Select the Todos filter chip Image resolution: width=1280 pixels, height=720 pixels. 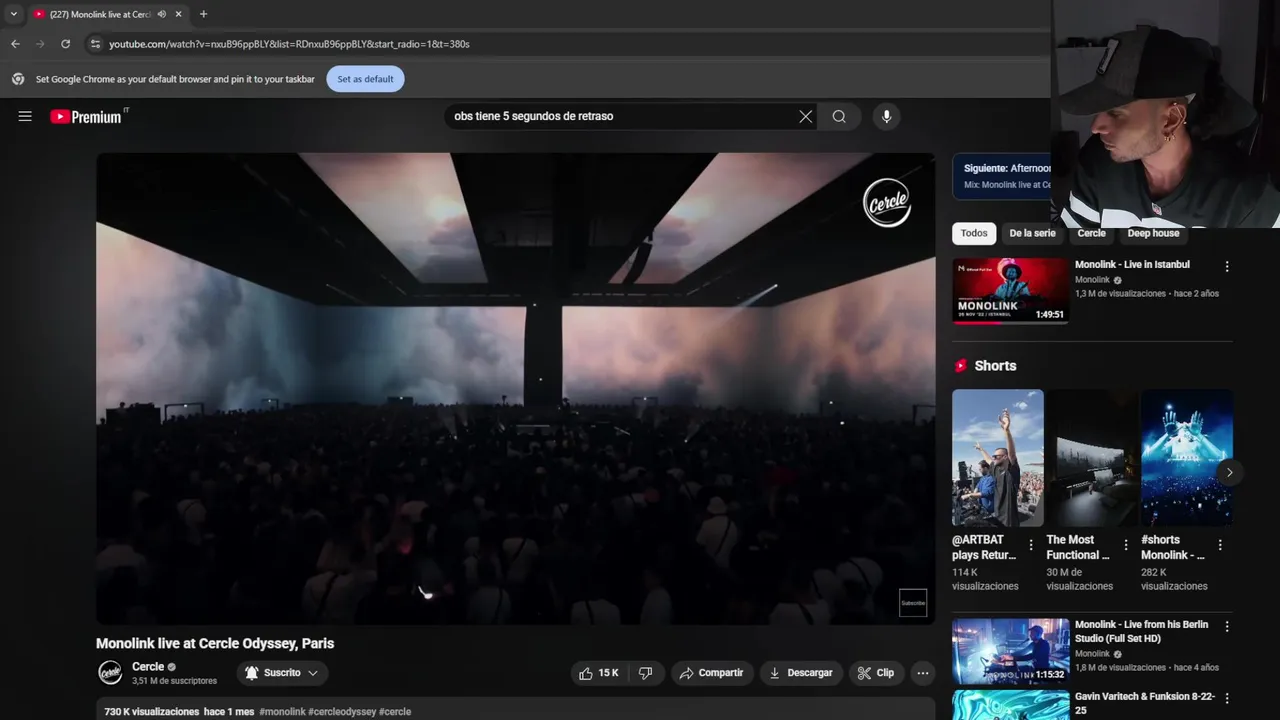(974, 233)
